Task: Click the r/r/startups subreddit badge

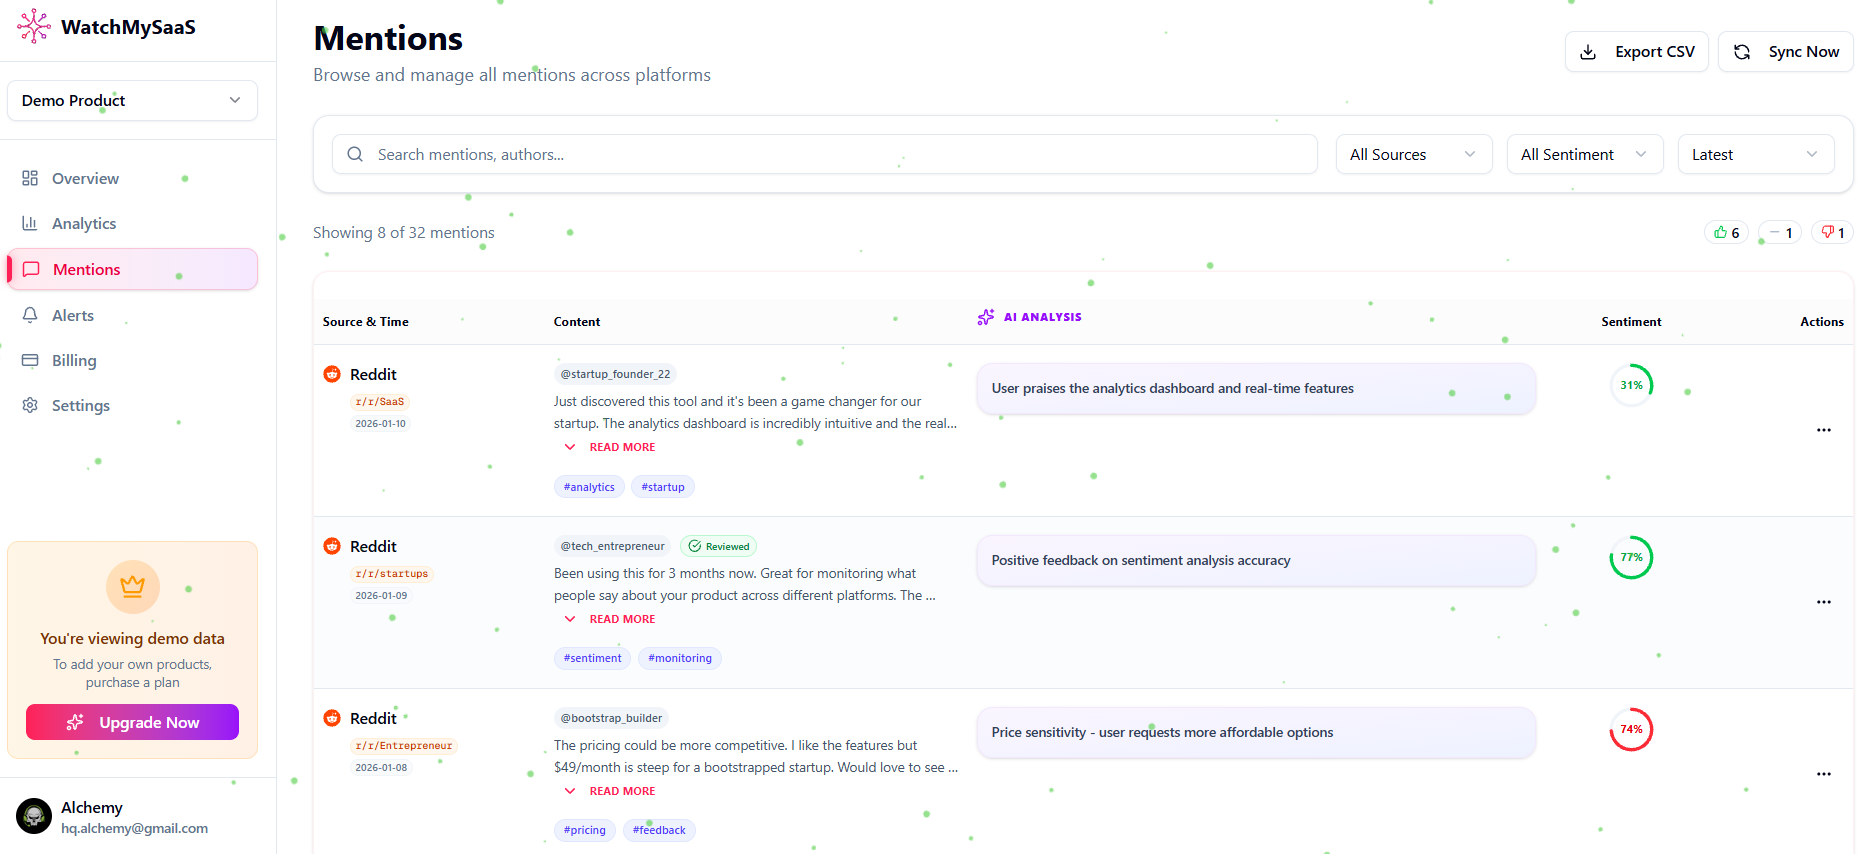Action: tap(392, 574)
